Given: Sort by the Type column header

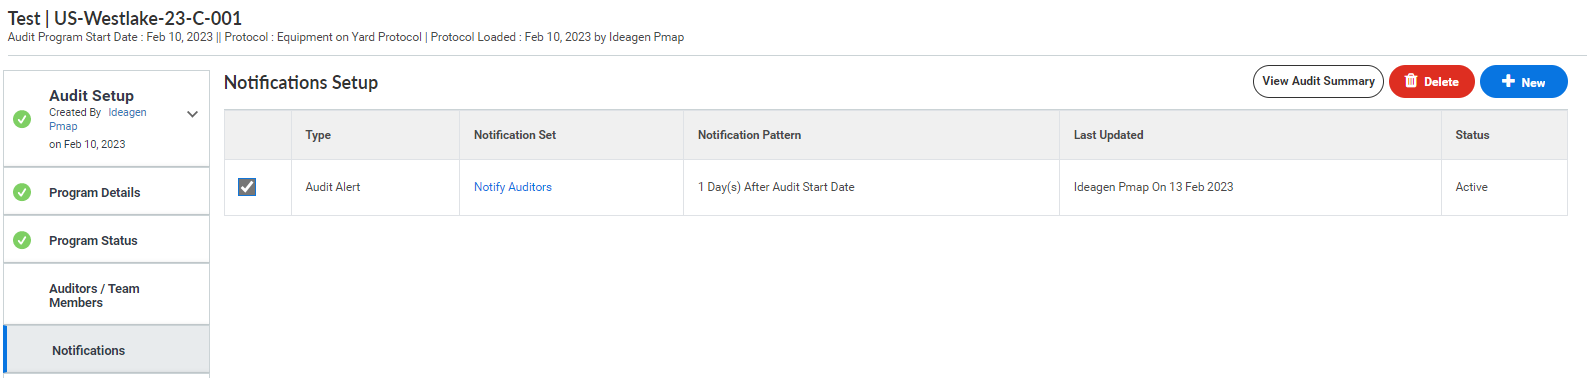Looking at the screenshot, I should [318, 135].
